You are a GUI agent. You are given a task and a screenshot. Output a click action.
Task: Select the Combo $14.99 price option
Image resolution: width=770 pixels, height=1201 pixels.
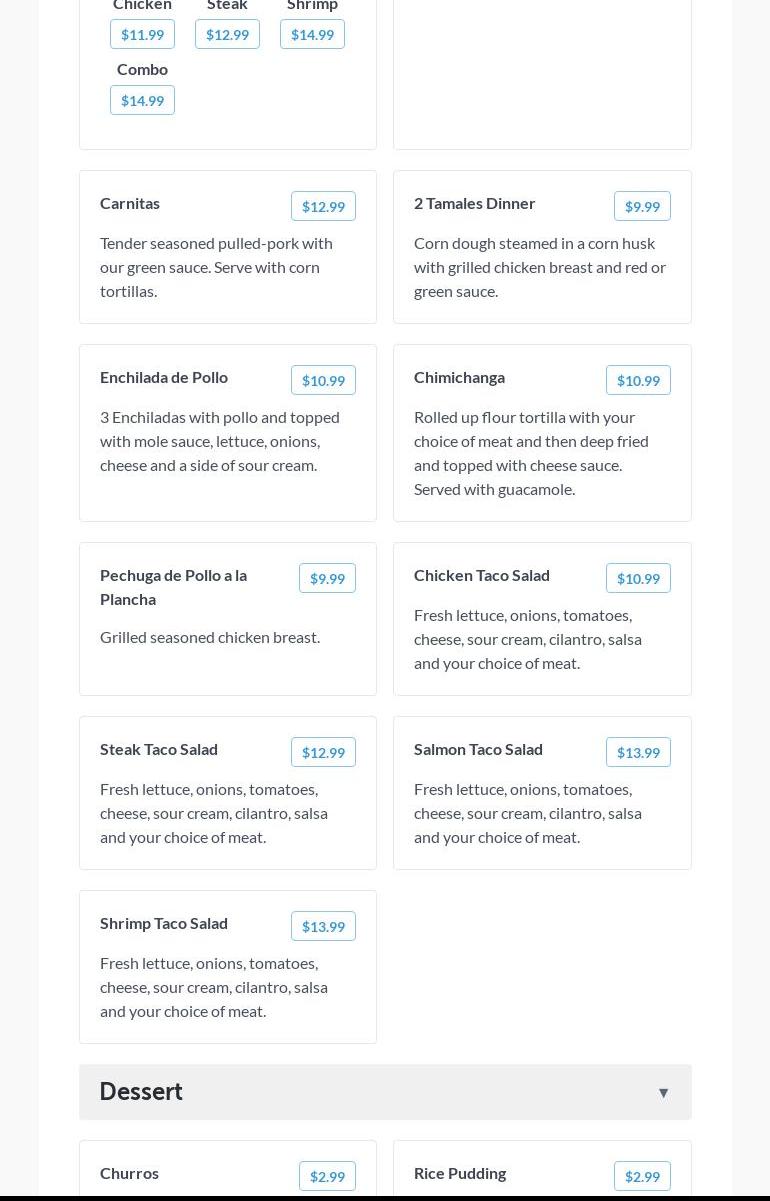(142, 100)
